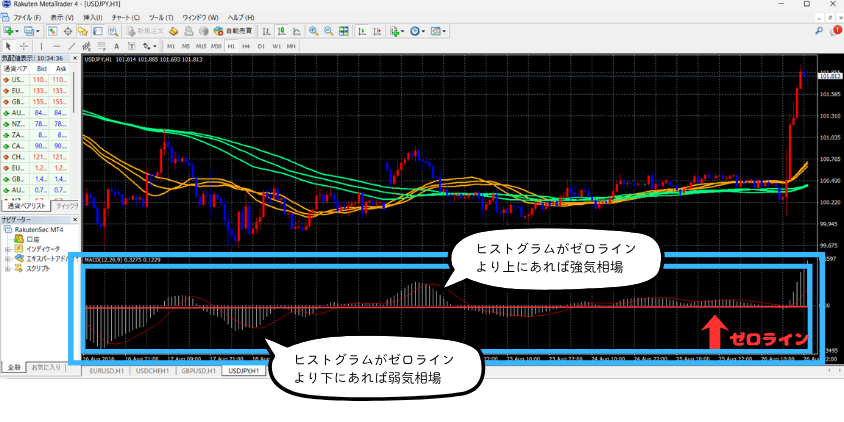Switch to the M15 timeframe

click(x=201, y=46)
